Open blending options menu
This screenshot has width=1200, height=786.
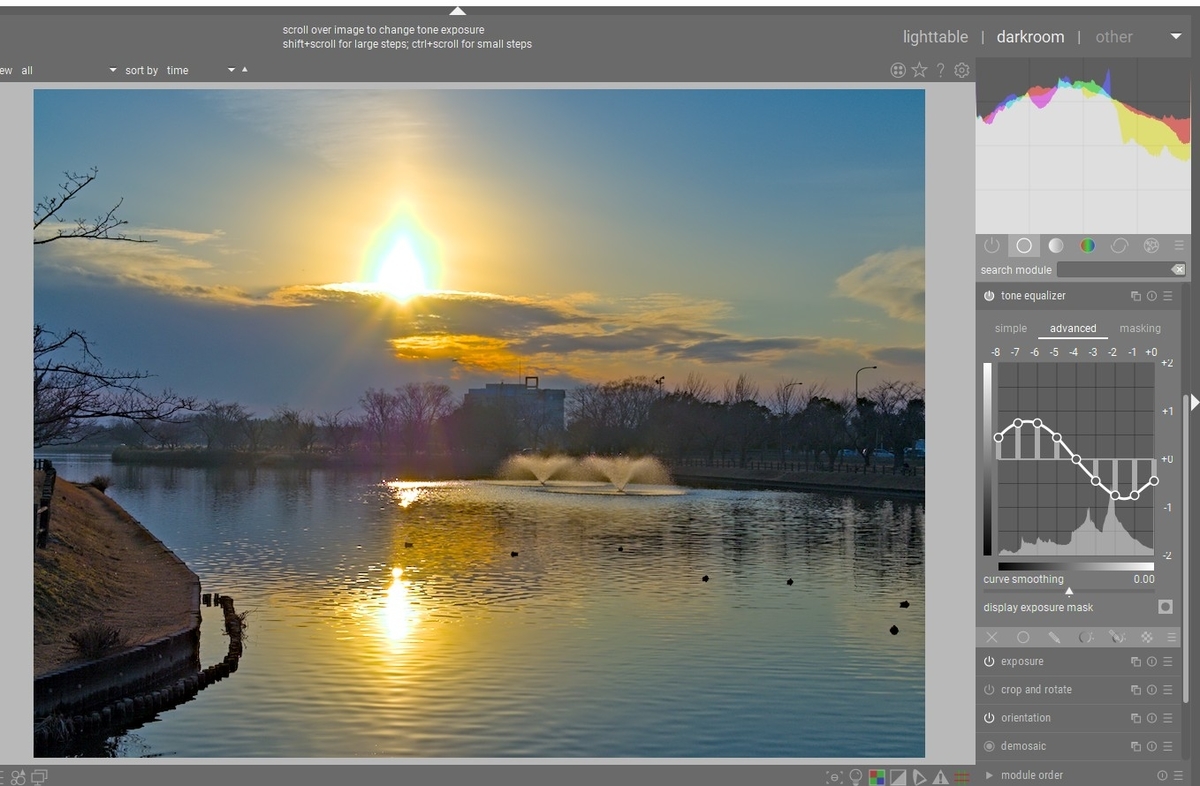click(x=1172, y=637)
